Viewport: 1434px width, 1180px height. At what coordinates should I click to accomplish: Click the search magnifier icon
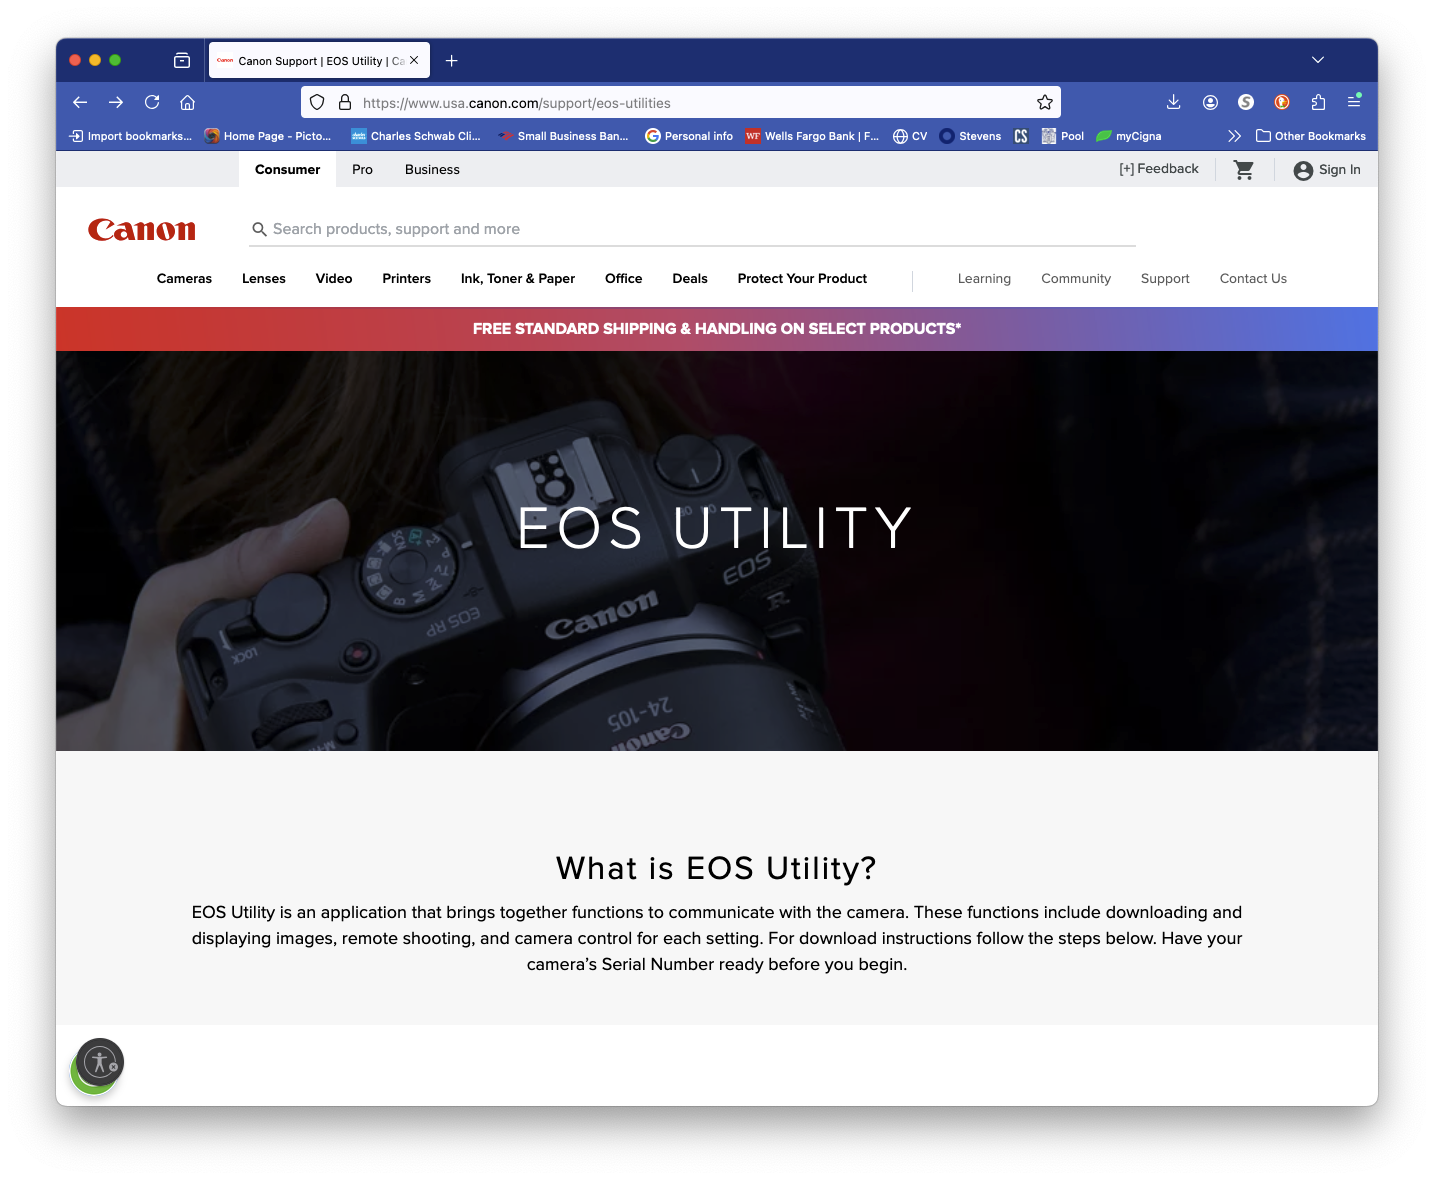(x=259, y=229)
